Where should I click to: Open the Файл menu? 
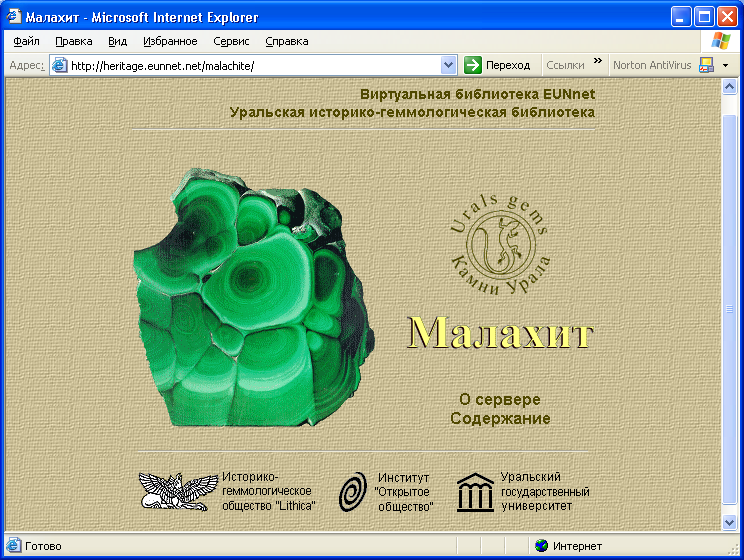click(x=26, y=41)
